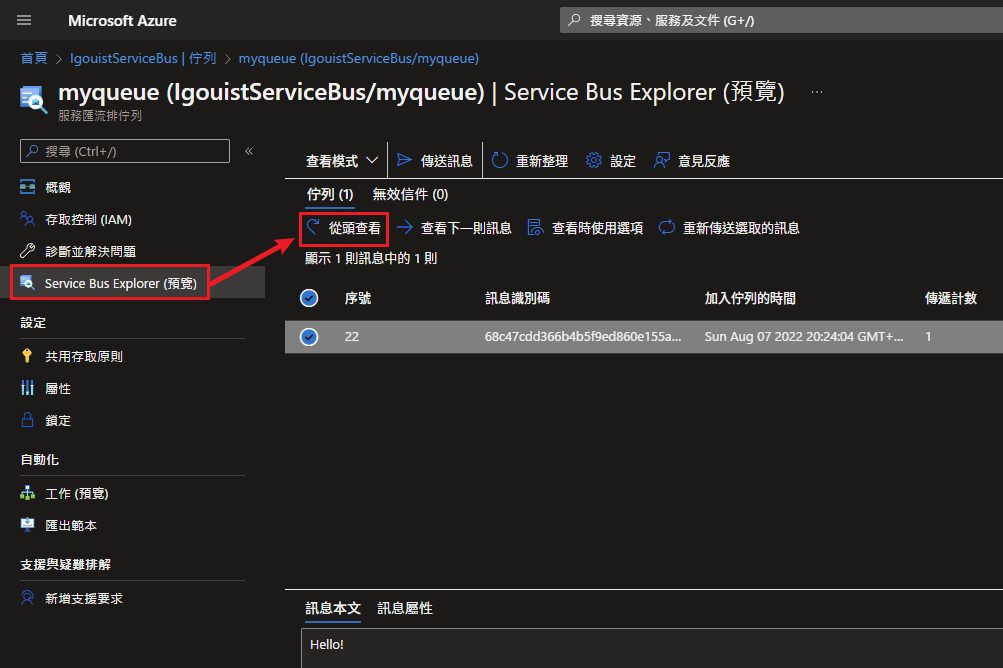Click the magnifier icon in global search
This screenshot has width=1003, height=668.
pos(574,20)
